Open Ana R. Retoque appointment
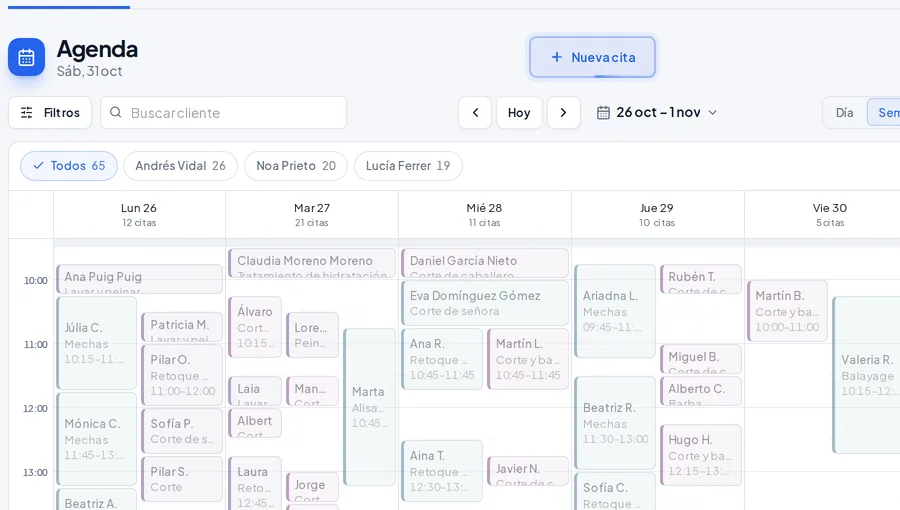Screen dimensions: 900x510 pos(442,359)
